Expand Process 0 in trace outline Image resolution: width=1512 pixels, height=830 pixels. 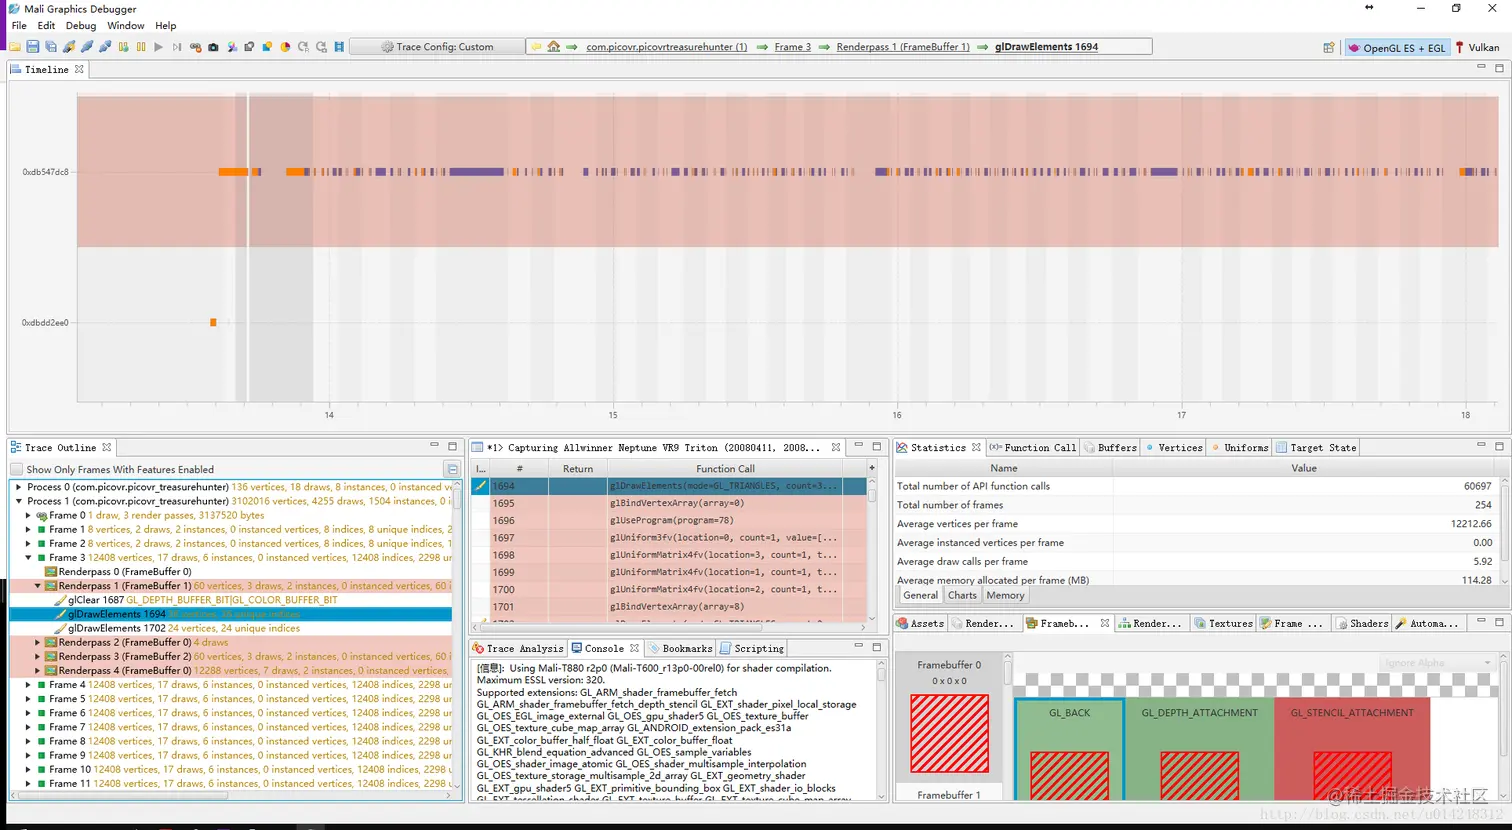point(19,487)
